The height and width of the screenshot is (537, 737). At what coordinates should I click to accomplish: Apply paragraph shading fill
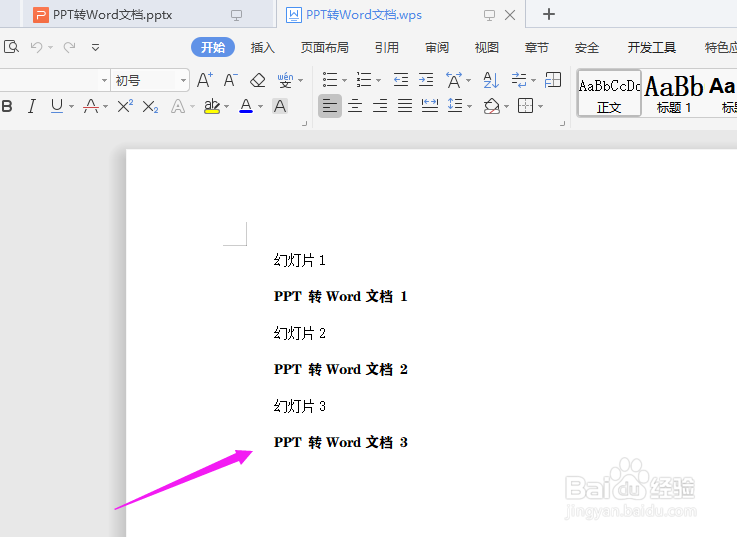point(492,106)
